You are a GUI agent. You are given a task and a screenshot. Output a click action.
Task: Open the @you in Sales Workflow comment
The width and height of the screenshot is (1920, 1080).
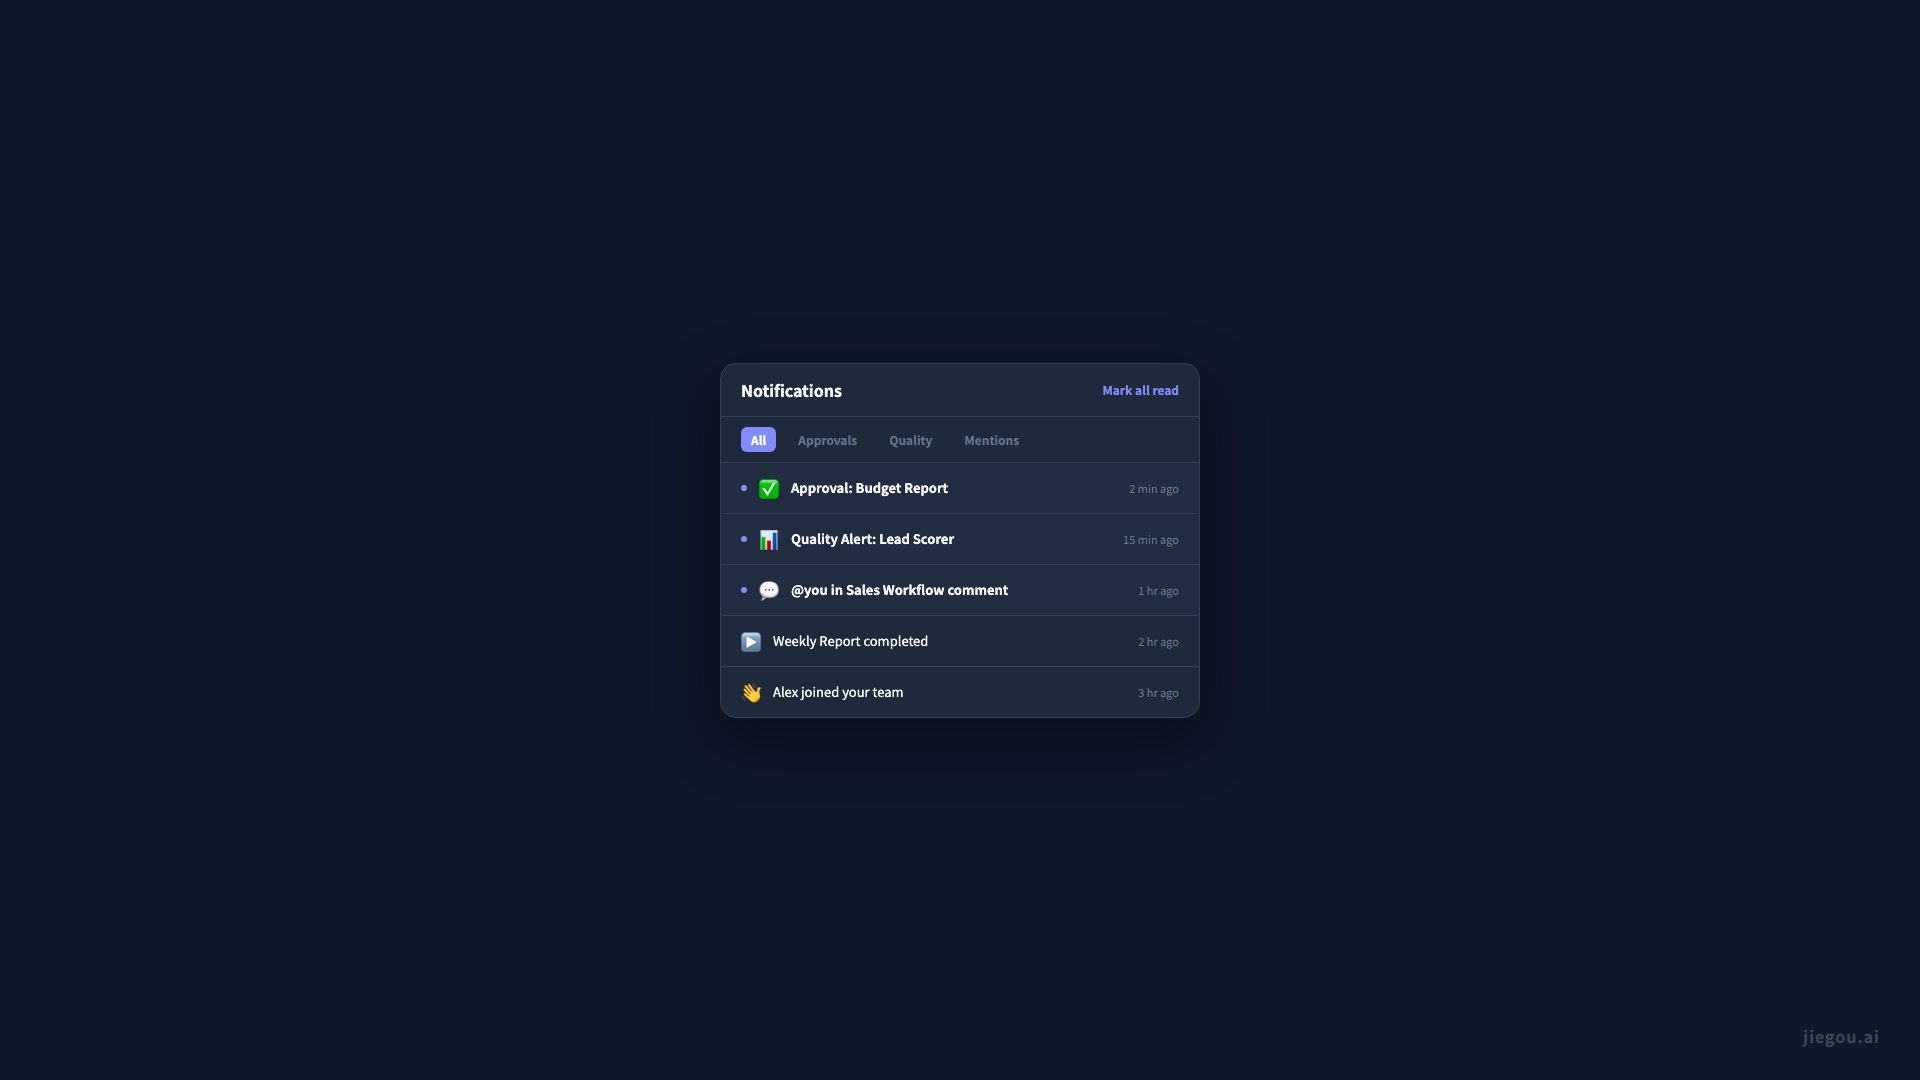click(960, 590)
